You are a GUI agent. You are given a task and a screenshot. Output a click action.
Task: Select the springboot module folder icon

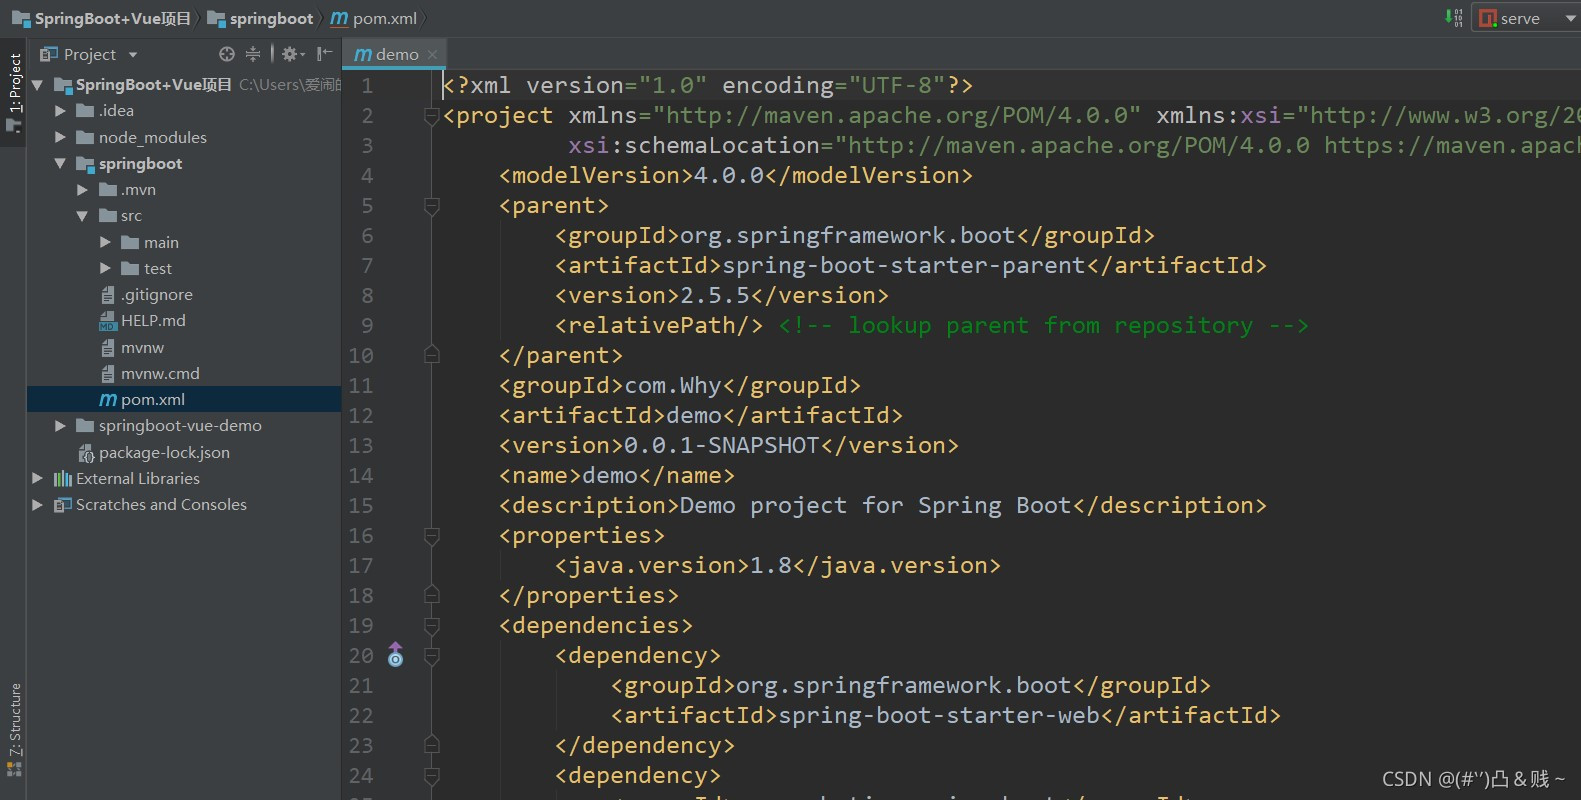coord(85,164)
